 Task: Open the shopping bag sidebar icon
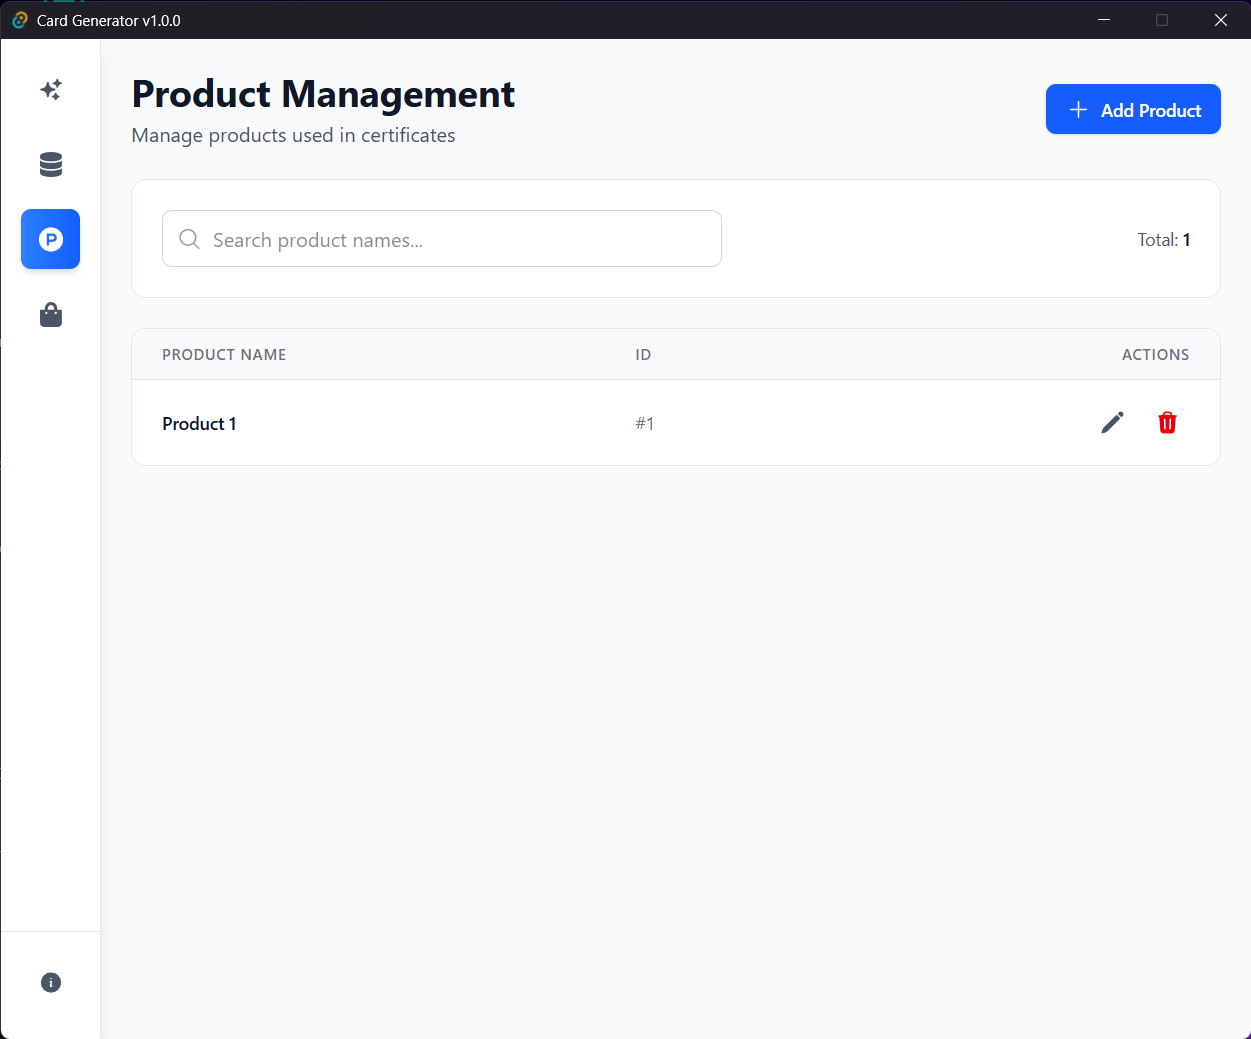point(51,315)
